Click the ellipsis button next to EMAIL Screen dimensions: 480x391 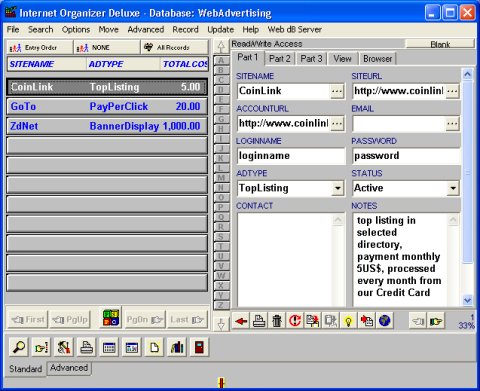point(452,124)
